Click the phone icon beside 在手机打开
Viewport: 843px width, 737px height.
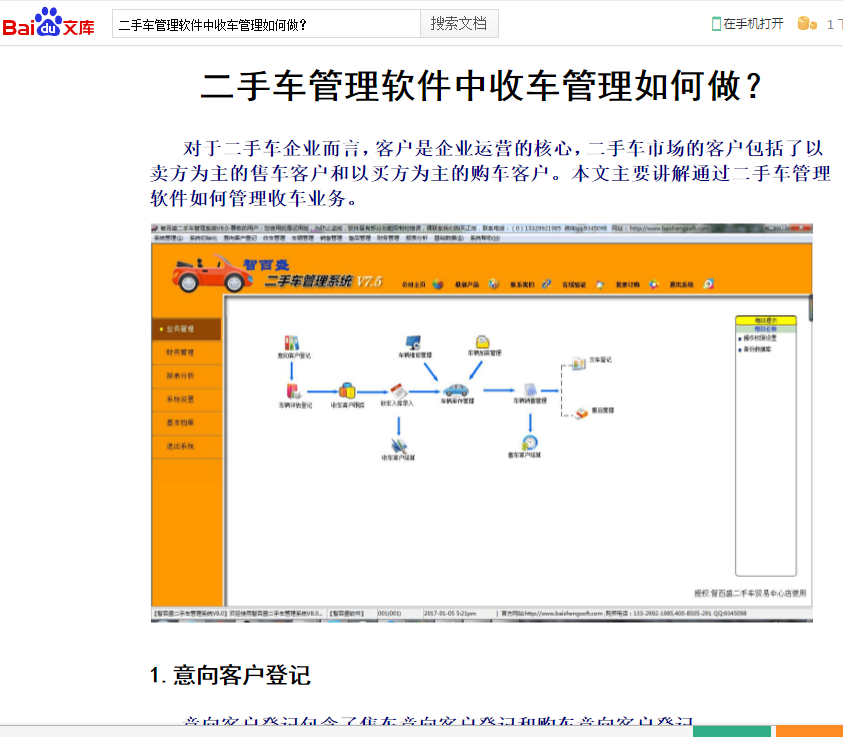(716, 24)
